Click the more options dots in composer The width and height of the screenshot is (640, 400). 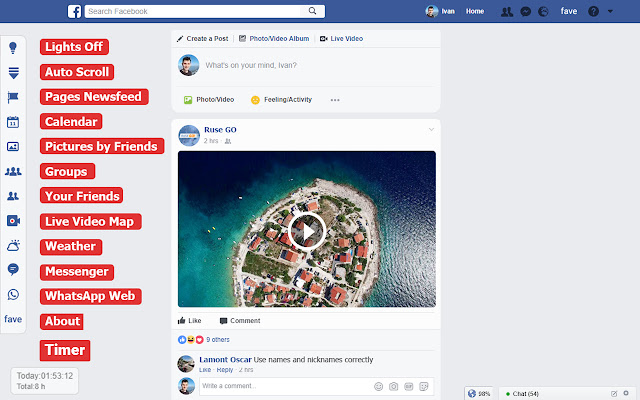coord(335,100)
